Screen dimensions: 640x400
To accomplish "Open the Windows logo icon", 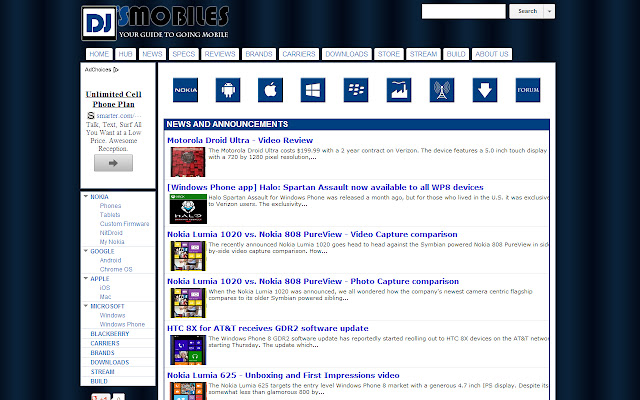I will pyautogui.click(x=313, y=90).
